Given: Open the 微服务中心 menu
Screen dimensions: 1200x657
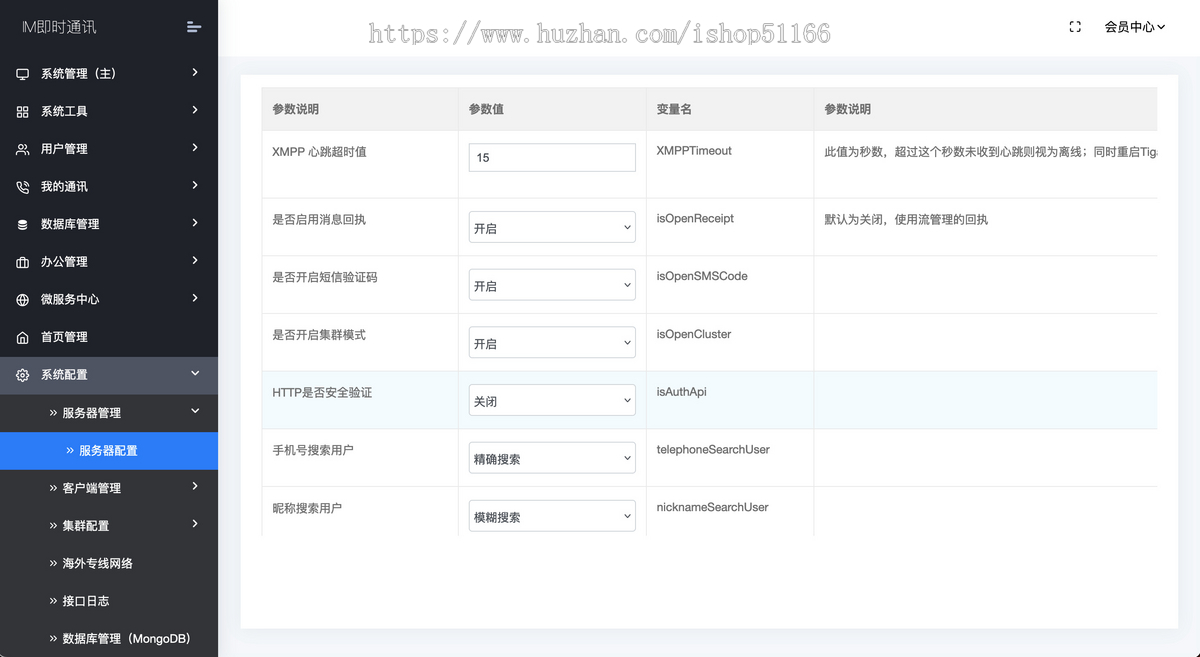Looking at the screenshot, I should tap(109, 300).
